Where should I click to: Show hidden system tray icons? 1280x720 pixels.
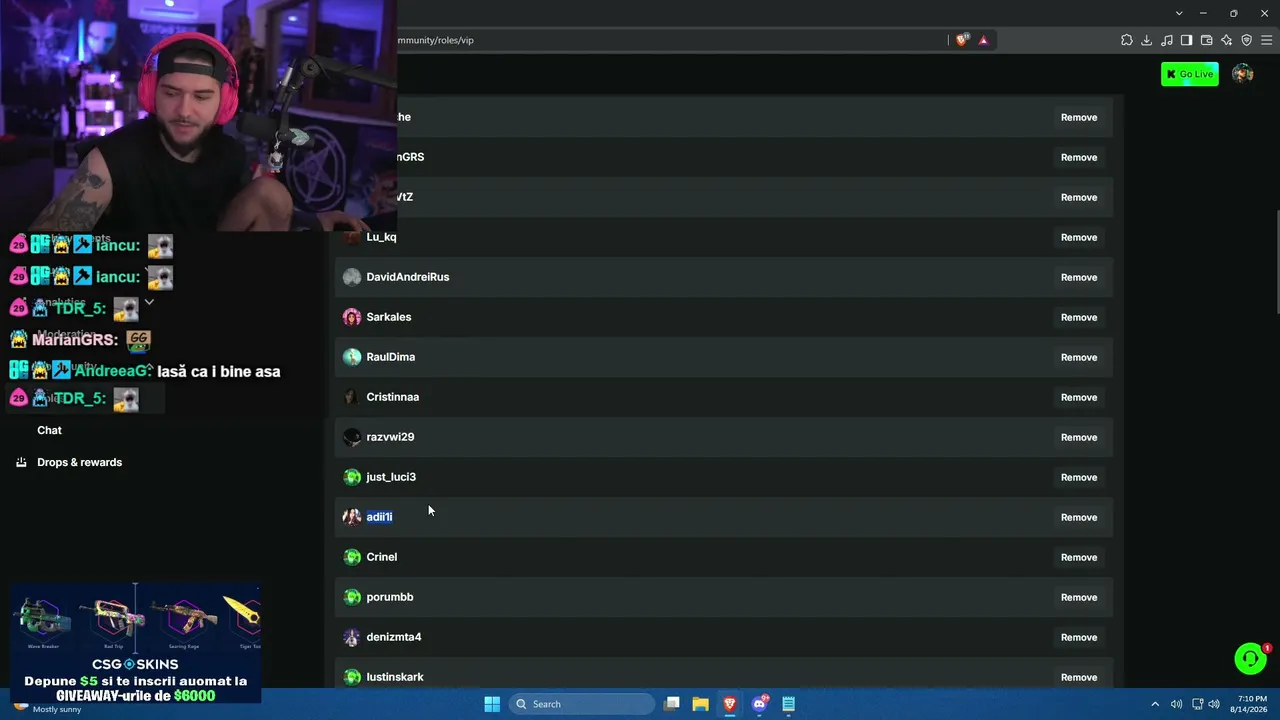(1155, 704)
